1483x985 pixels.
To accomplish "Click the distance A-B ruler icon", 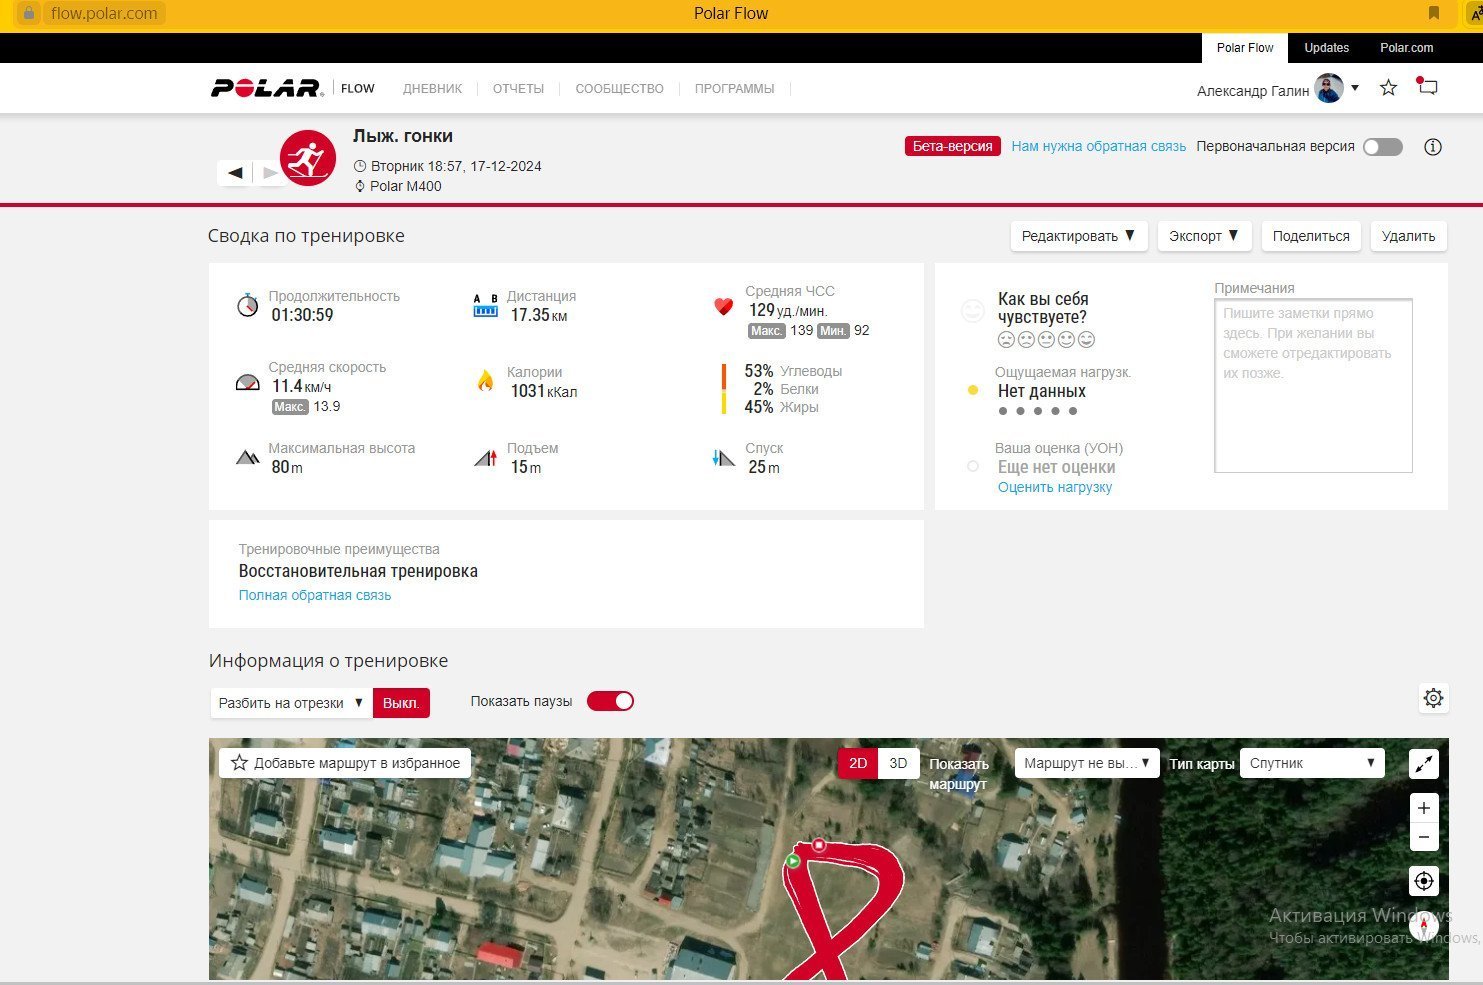I will pyautogui.click(x=485, y=305).
